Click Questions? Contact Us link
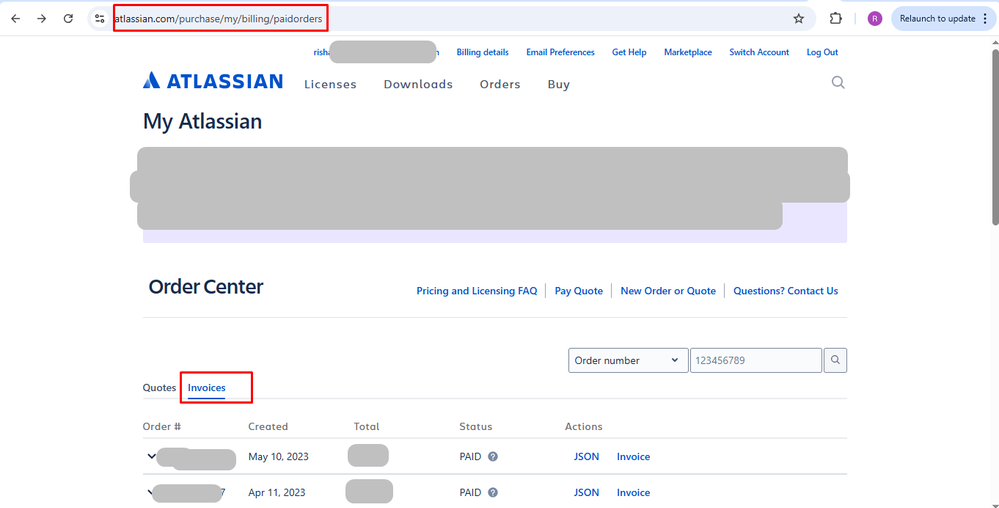 786,291
